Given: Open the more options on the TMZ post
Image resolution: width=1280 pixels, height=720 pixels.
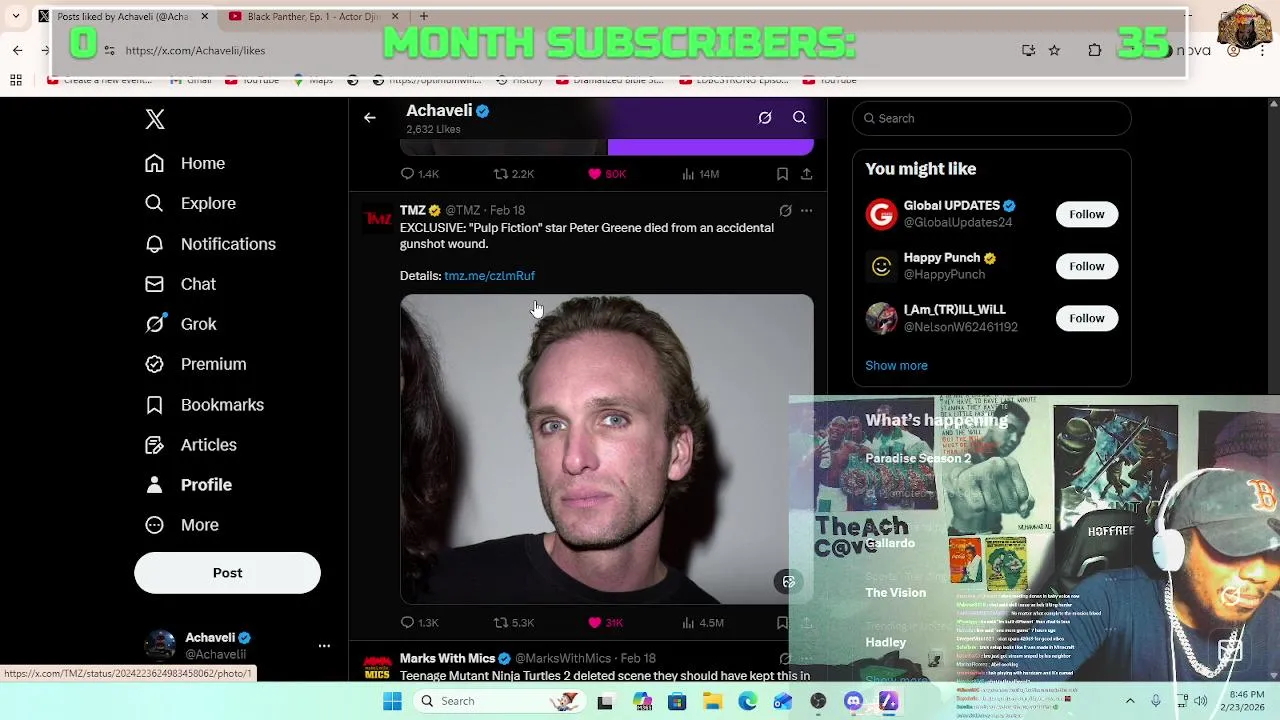Looking at the screenshot, I should pyautogui.click(x=806, y=211).
